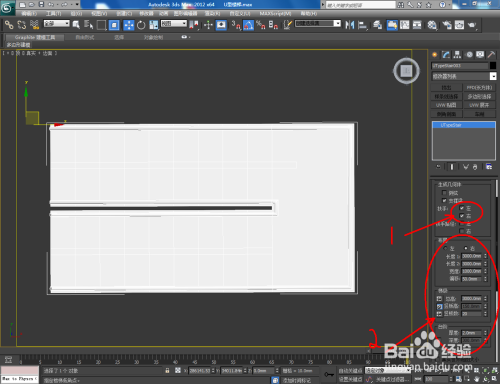Open the Hierarchy command panel tab
Screen dimensions: 500x384
(457, 55)
